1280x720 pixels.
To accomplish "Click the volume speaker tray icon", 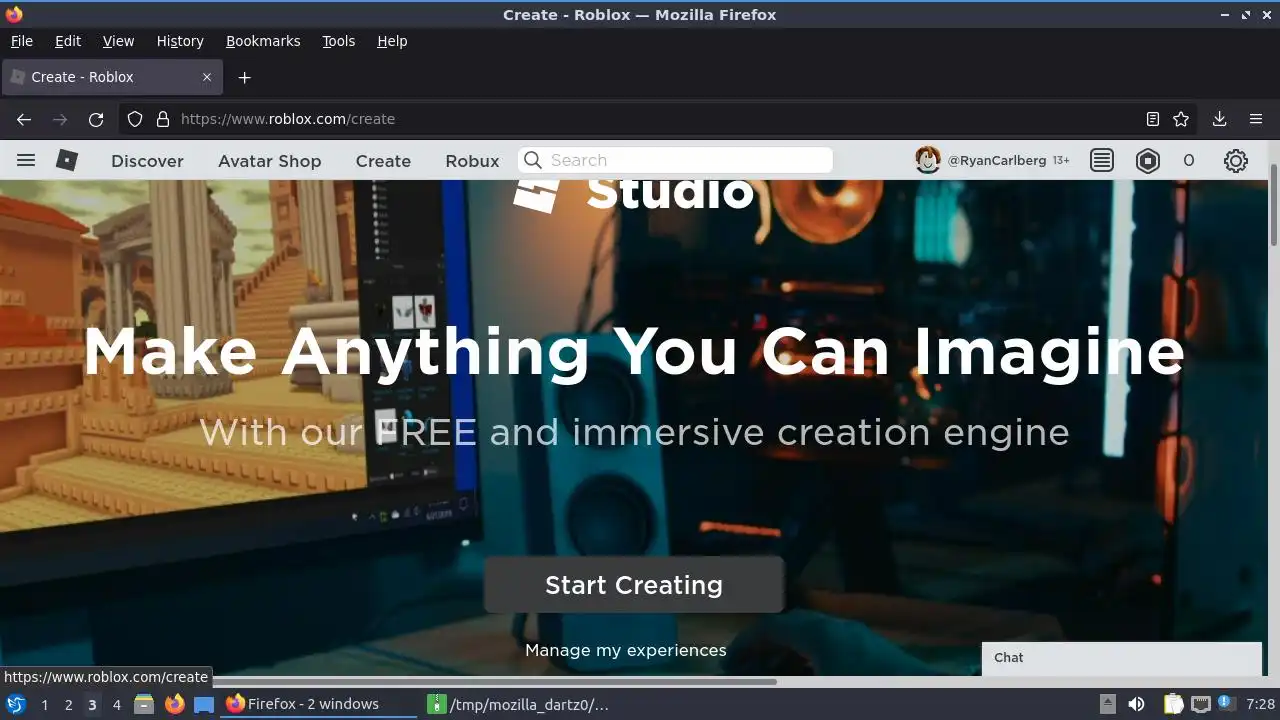I will tap(1136, 704).
